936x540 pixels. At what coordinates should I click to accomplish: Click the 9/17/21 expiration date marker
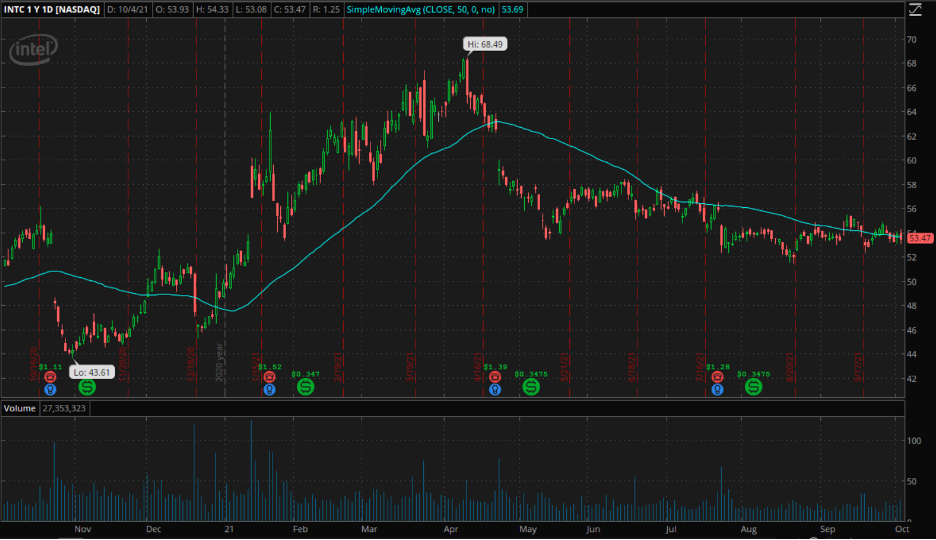[858, 368]
